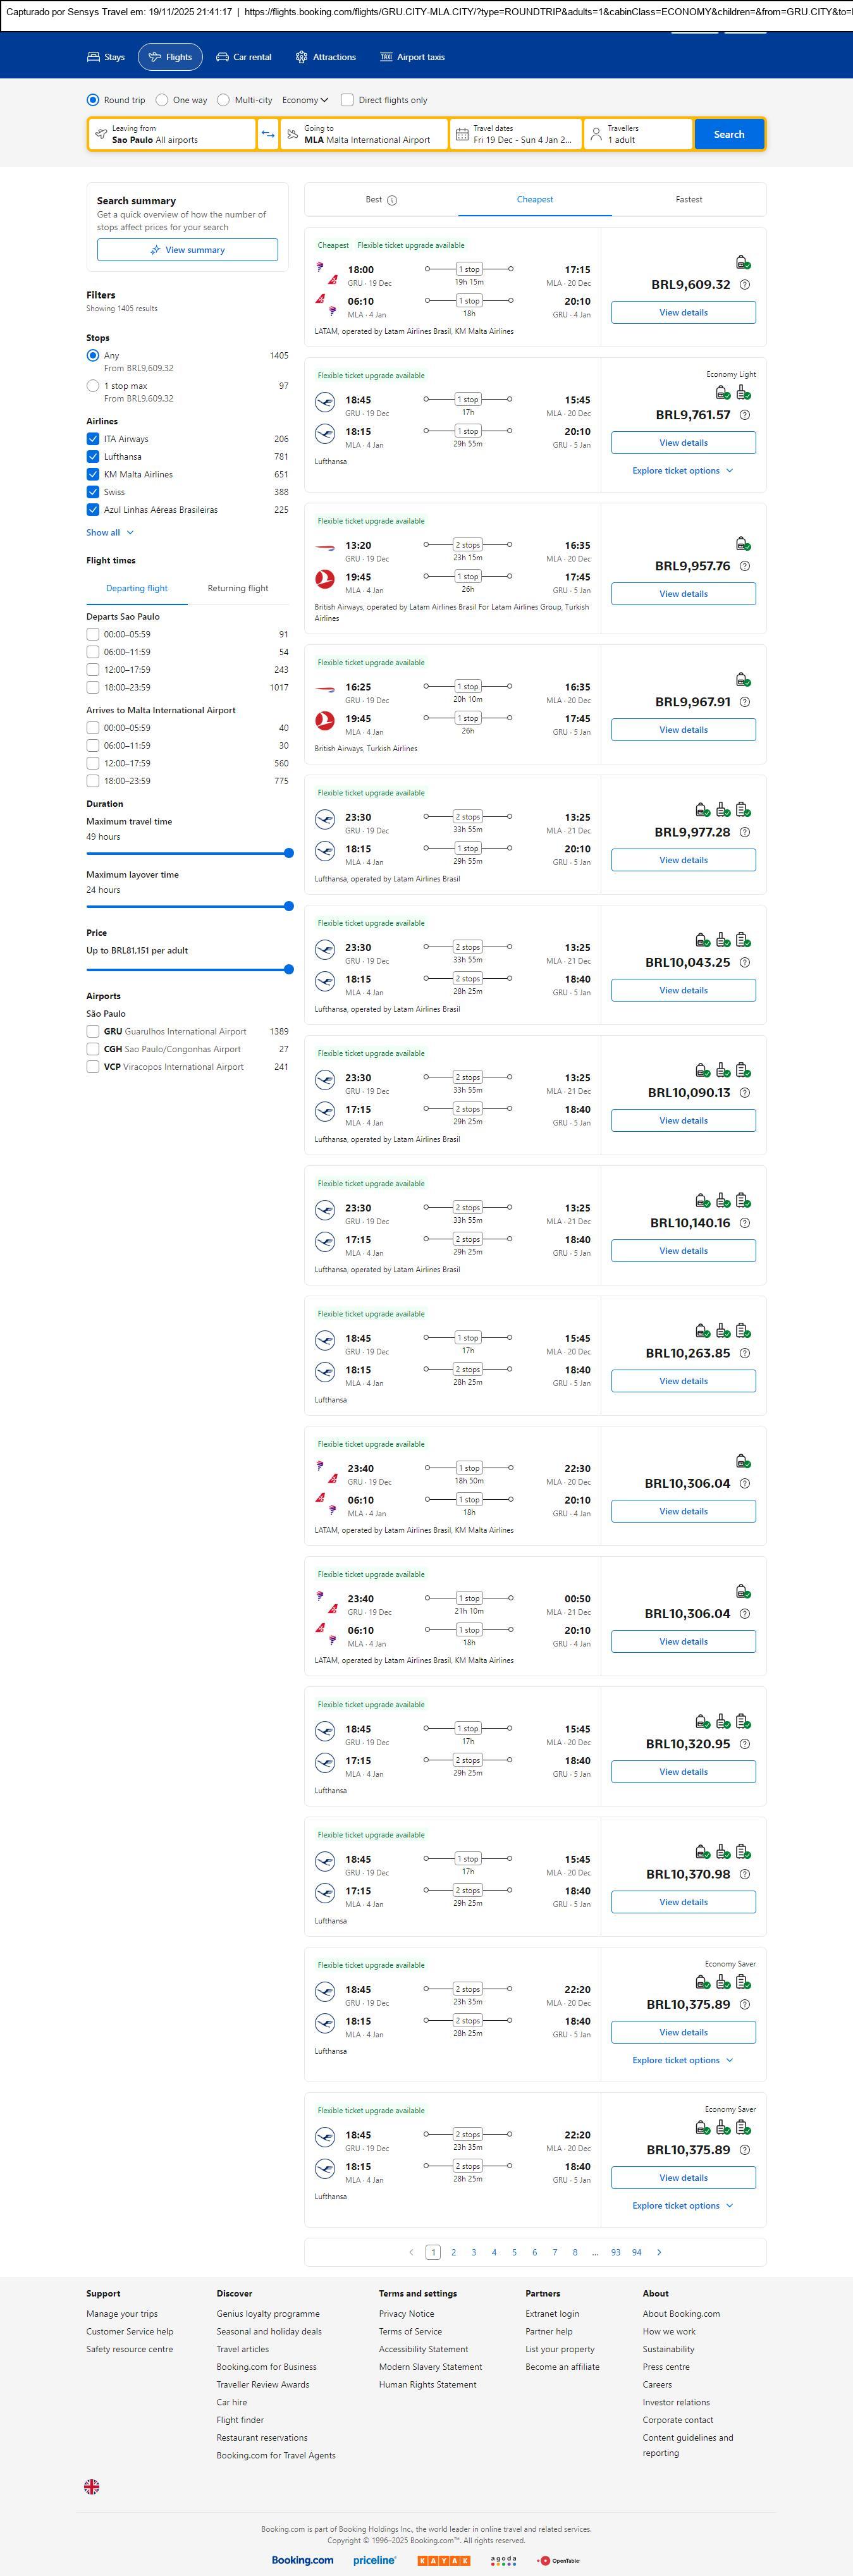Open Attractions from the top navigation
The height and width of the screenshot is (2576, 853).
pos(325,57)
